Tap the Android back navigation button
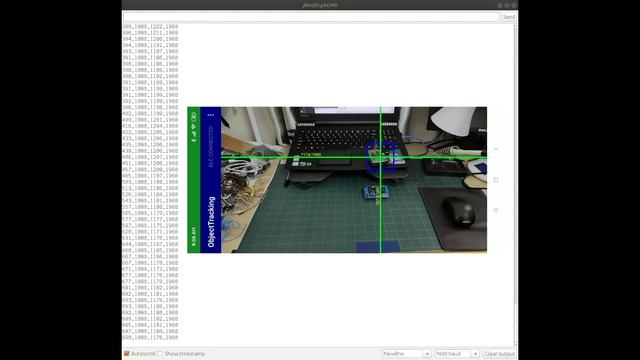 [496, 149]
